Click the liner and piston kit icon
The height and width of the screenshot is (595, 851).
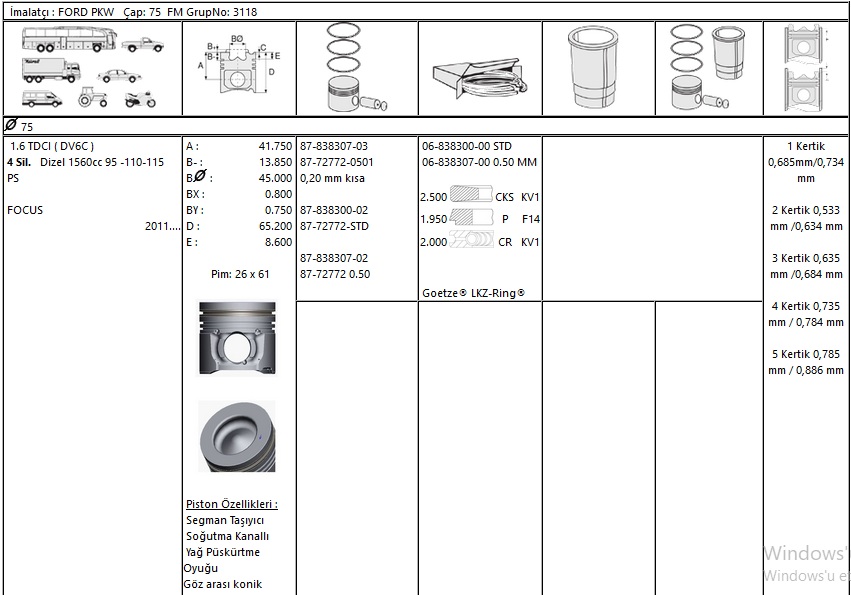pyautogui.click(x=711, y=68)
